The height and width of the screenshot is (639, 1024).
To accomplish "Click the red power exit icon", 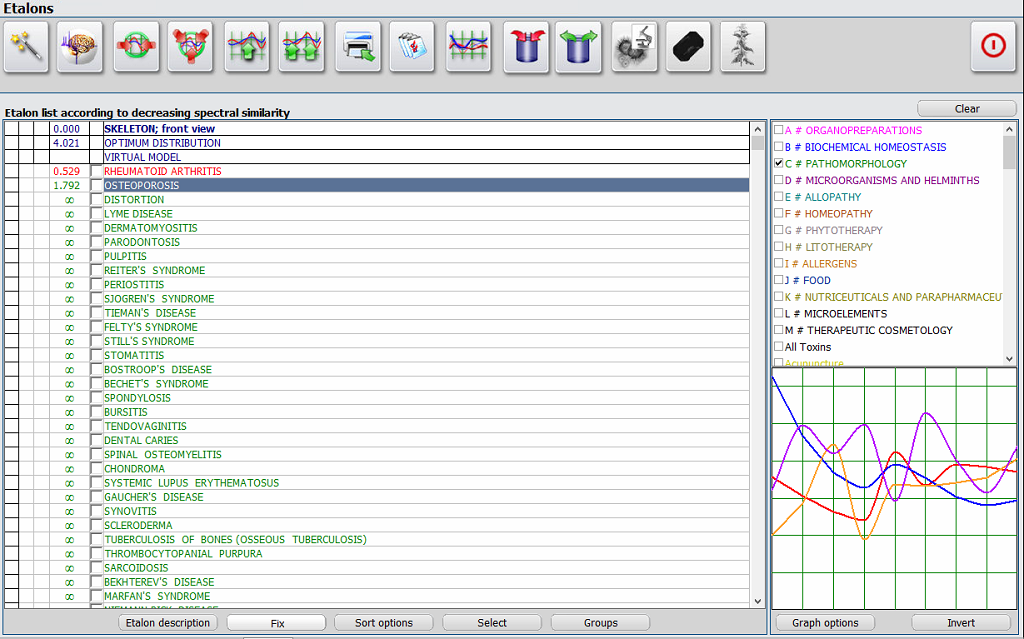I will (x=993, y=47).
